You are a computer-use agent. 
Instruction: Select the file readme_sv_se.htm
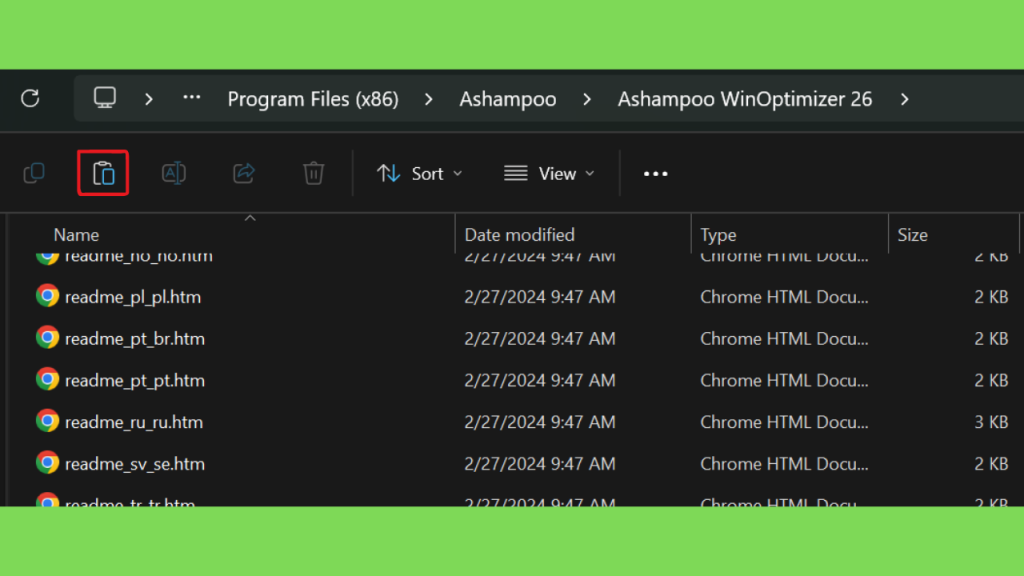[135, 464]
